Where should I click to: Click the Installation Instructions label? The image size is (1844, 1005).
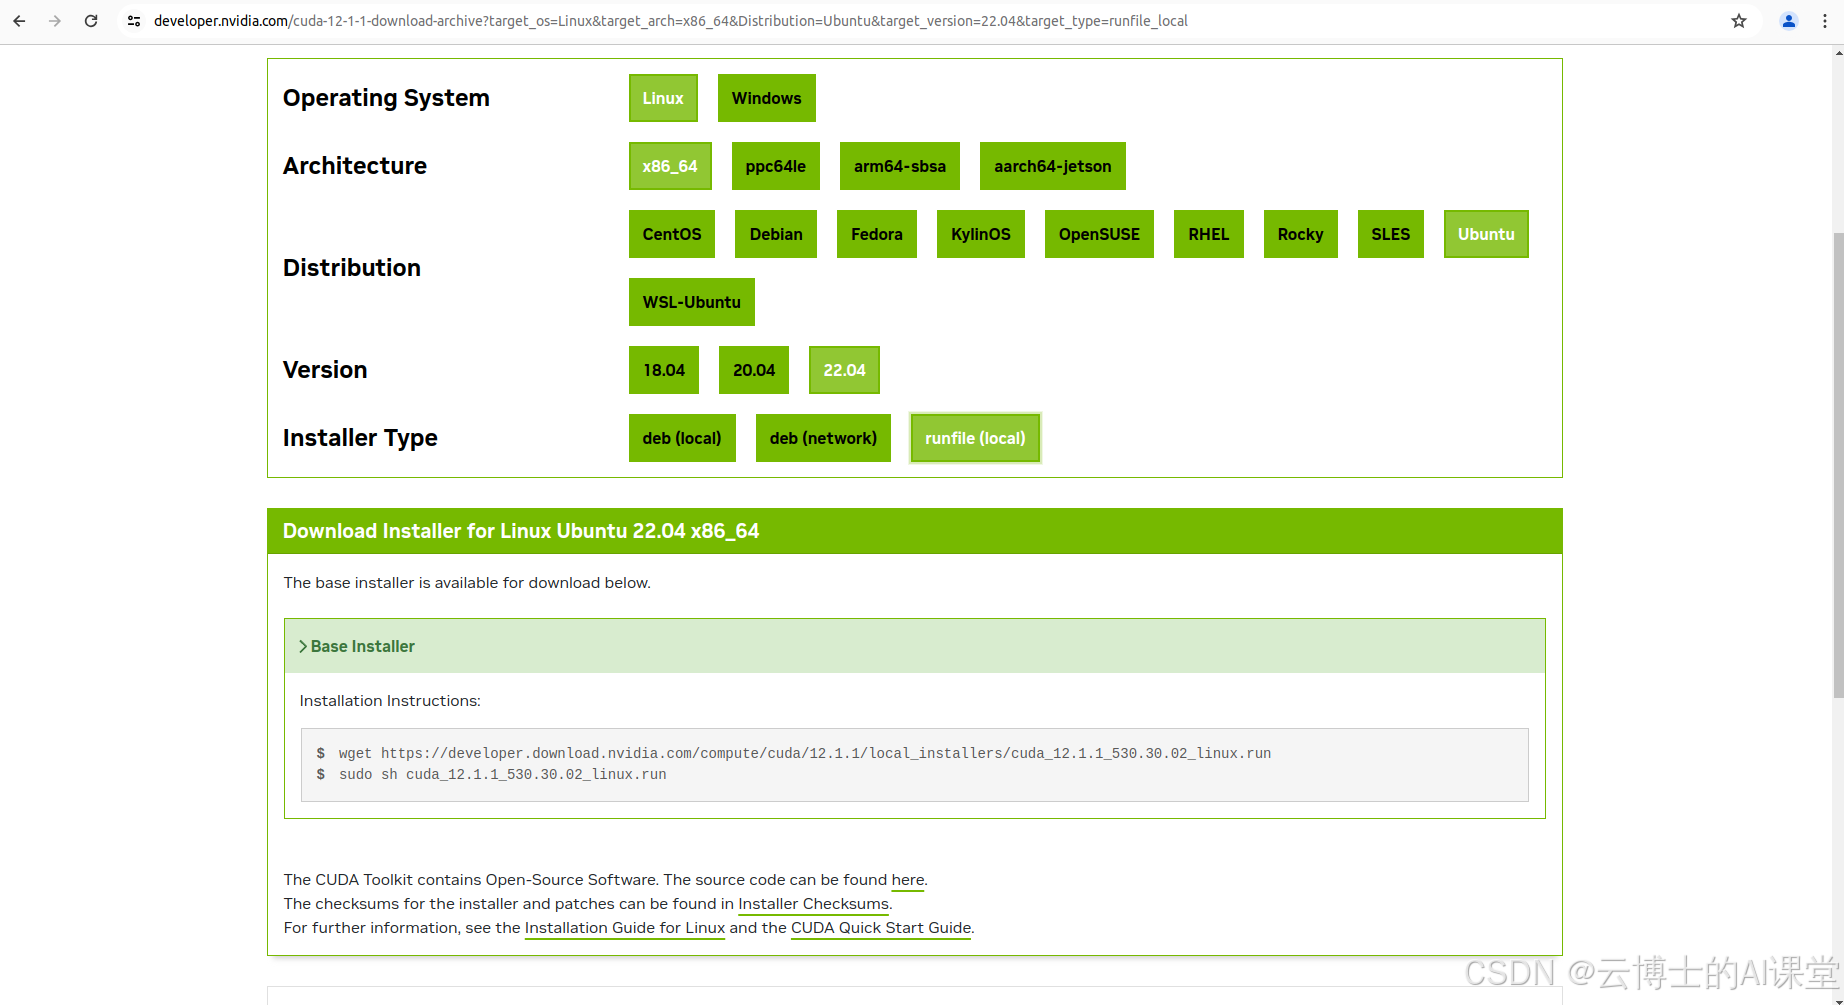click(390, 701)
